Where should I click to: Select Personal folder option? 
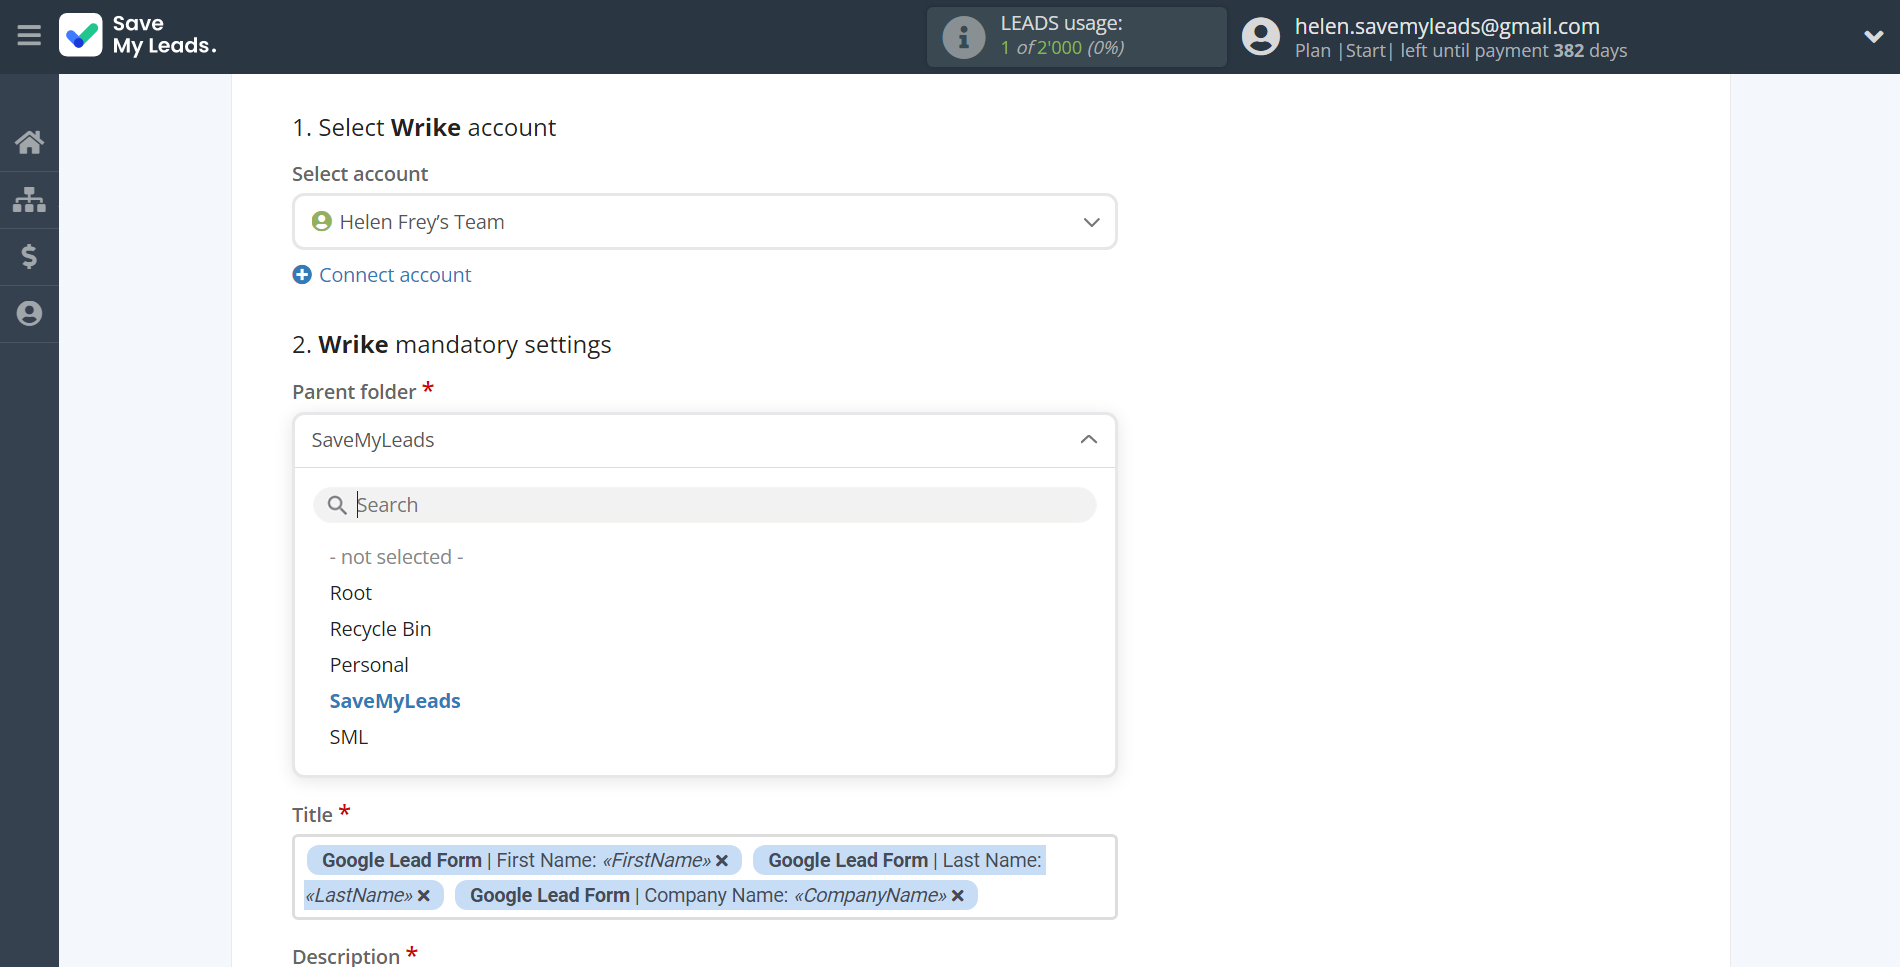(x=369, y=665)
